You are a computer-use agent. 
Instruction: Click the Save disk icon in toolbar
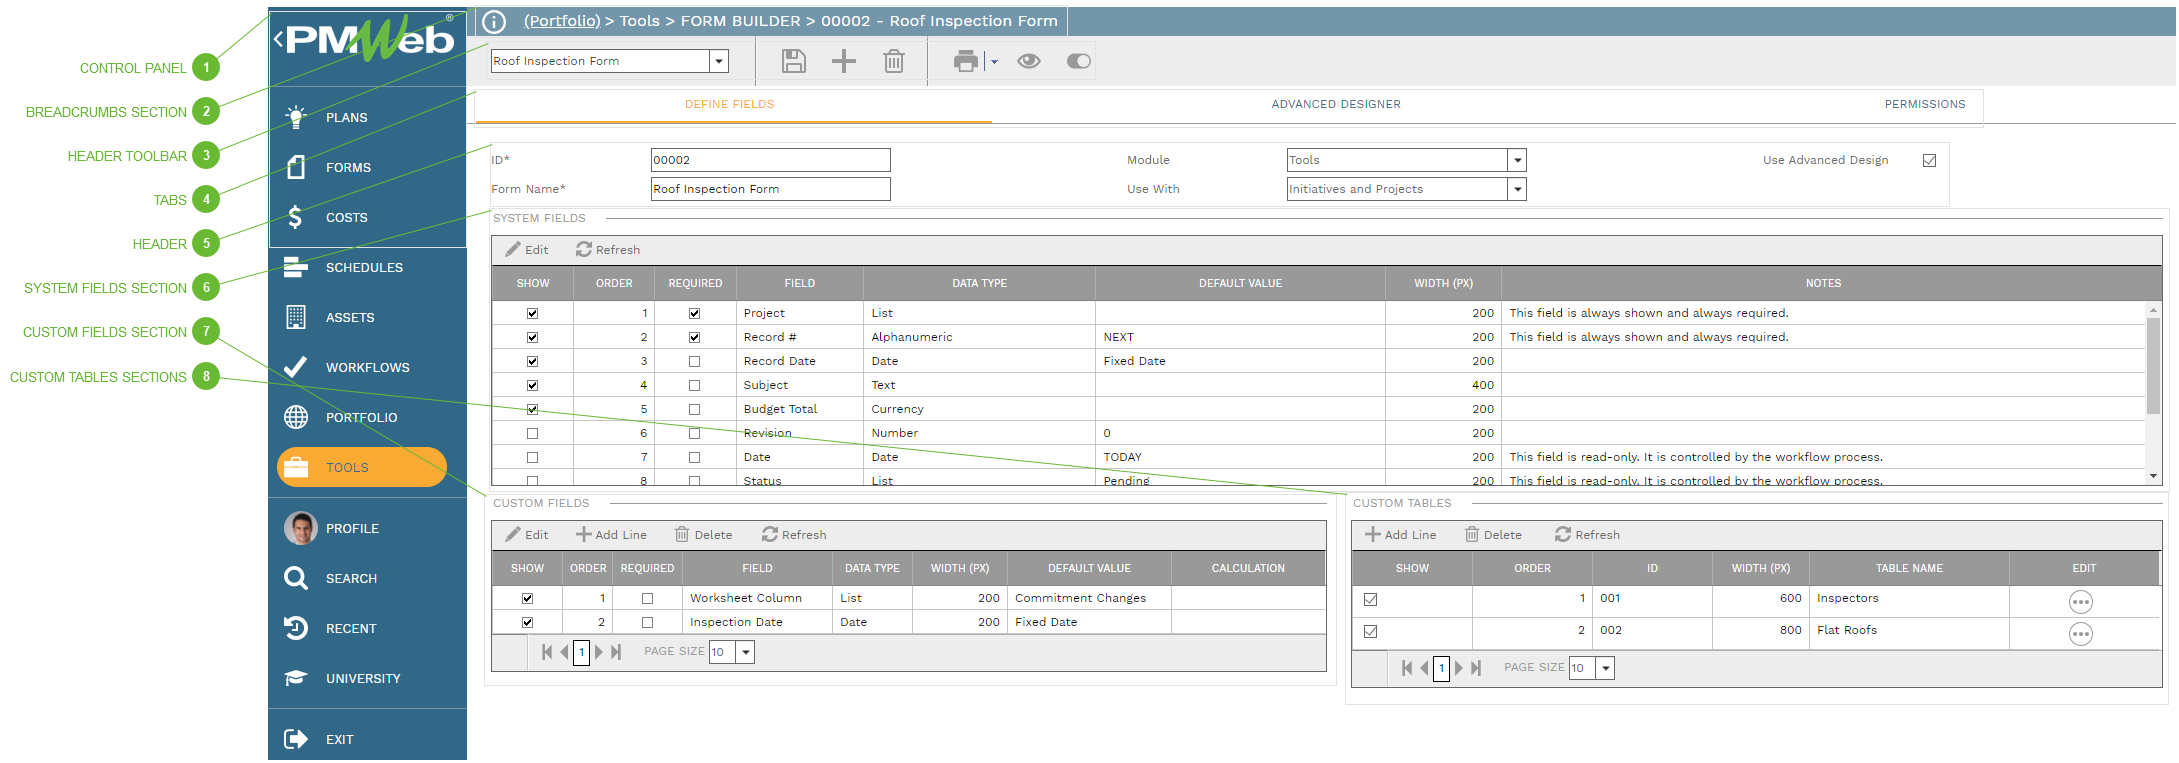(x=793, y=61)
